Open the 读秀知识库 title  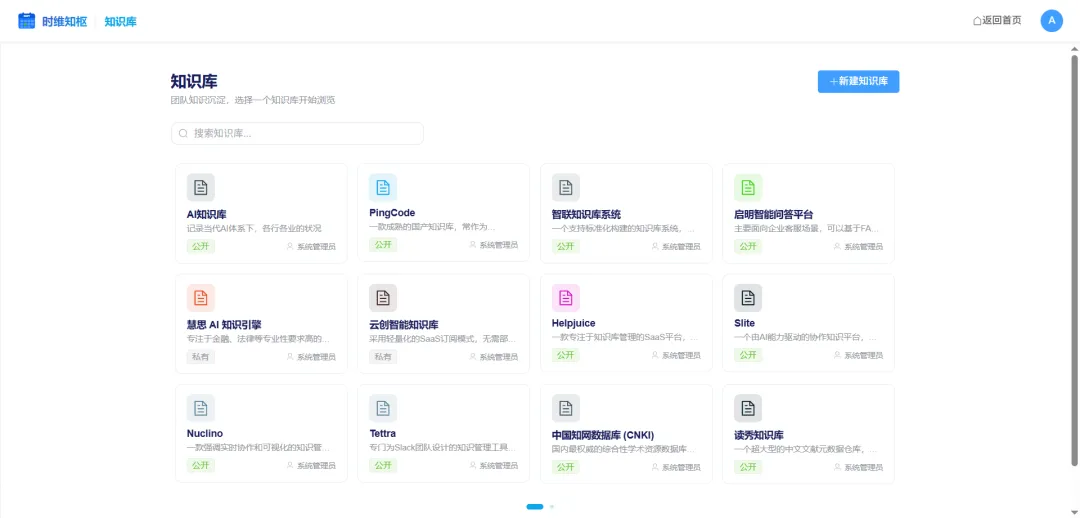click(759, 435)
